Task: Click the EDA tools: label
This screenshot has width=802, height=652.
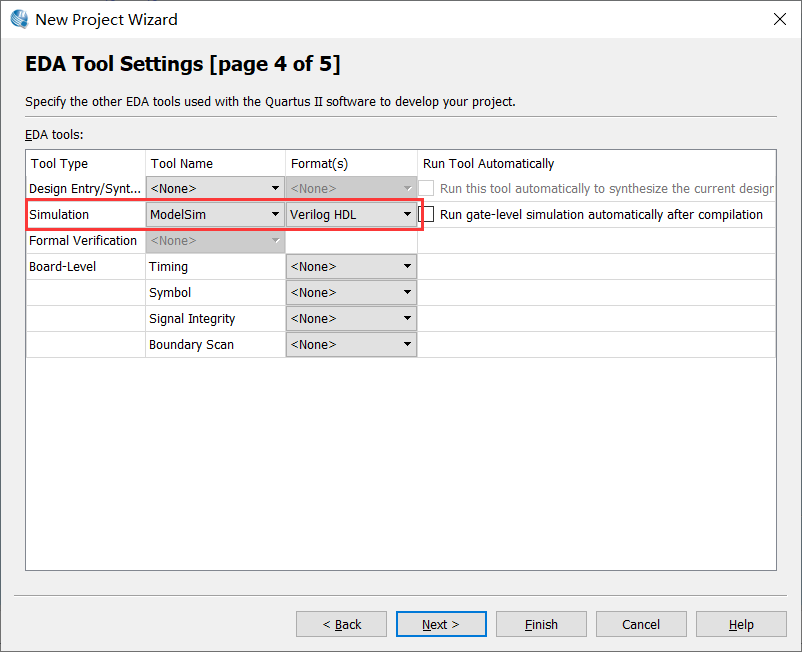Action: (x=54, y=134)
